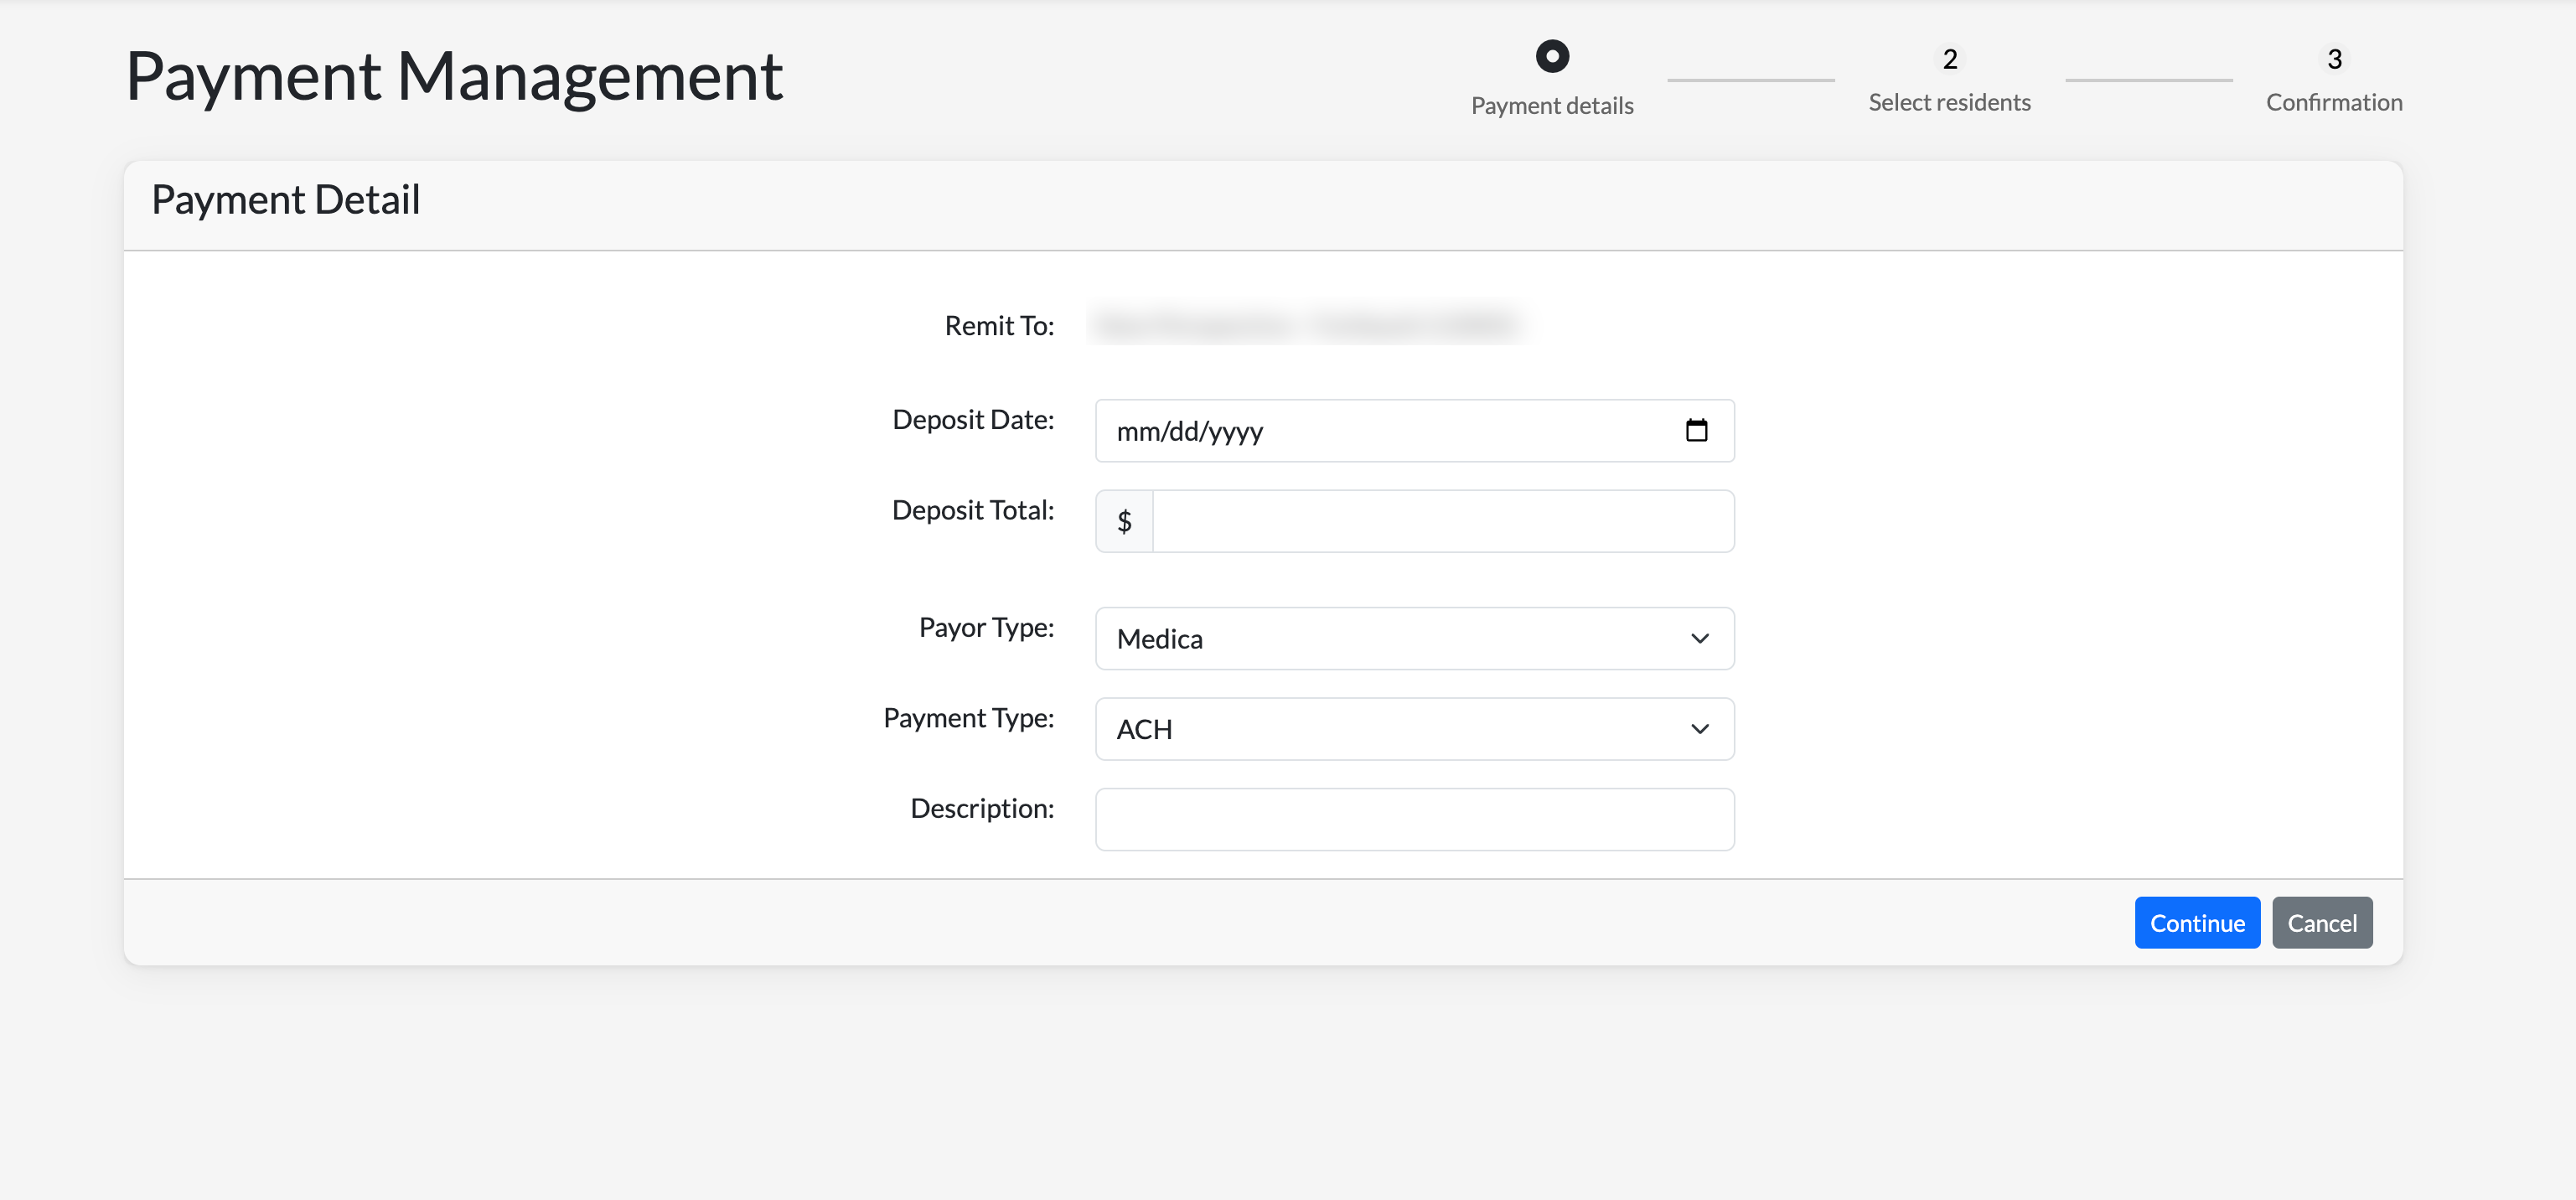Click the Payment details step circle icon
This screenshot has height=1200, width=2576.
(1552, 56)
